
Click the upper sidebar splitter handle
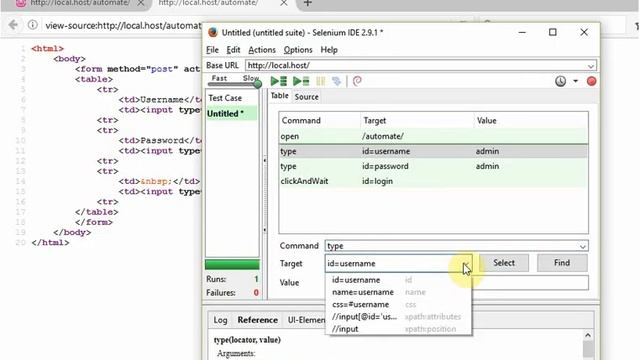[264, 161]
